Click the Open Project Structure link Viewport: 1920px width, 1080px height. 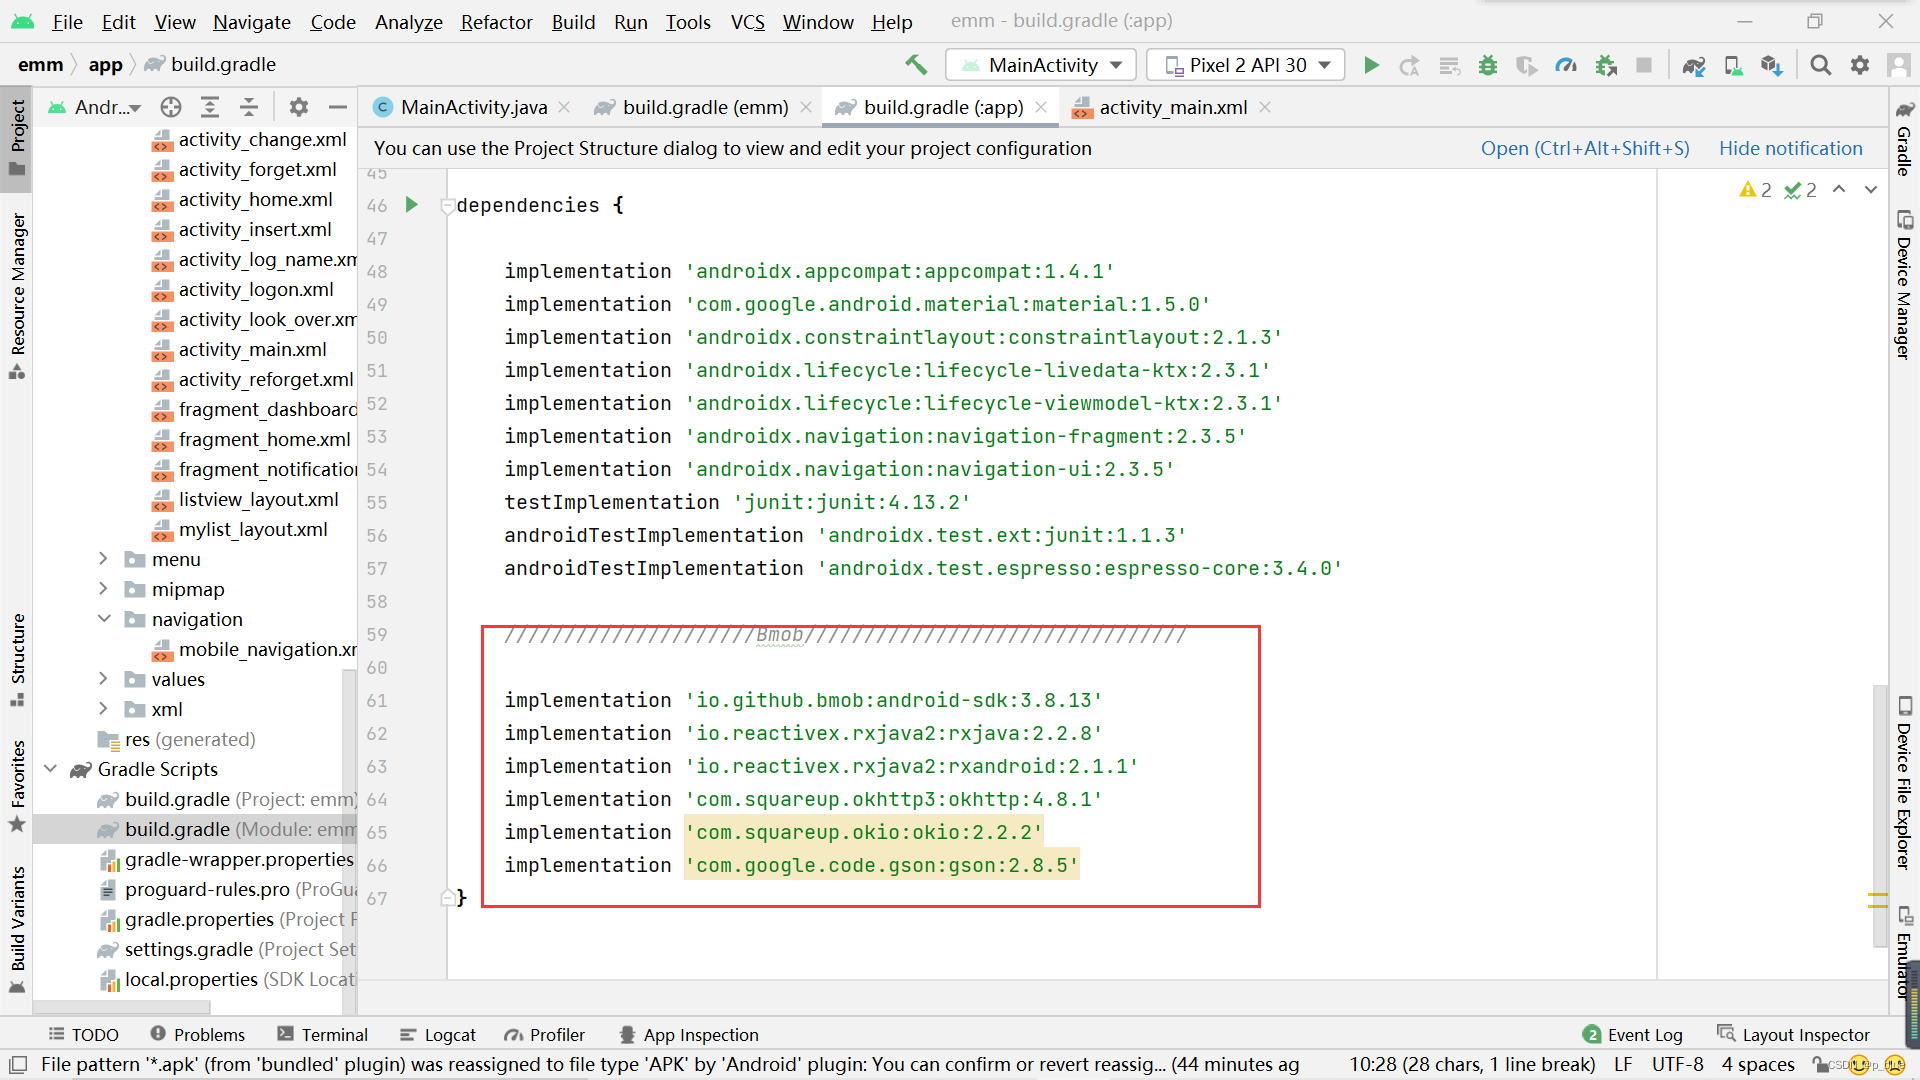1585,148
